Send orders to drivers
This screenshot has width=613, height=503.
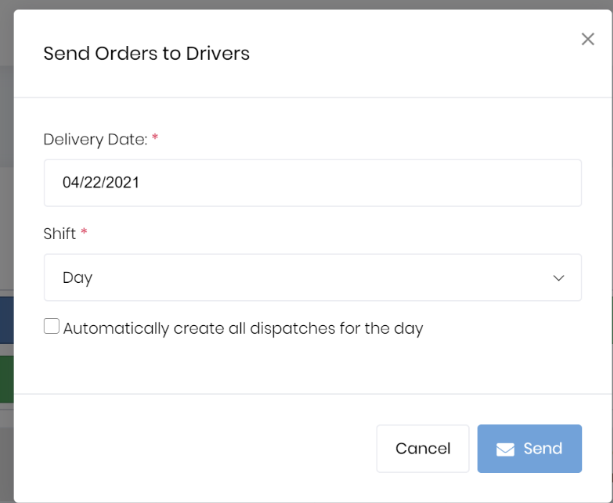coord(529,449)
